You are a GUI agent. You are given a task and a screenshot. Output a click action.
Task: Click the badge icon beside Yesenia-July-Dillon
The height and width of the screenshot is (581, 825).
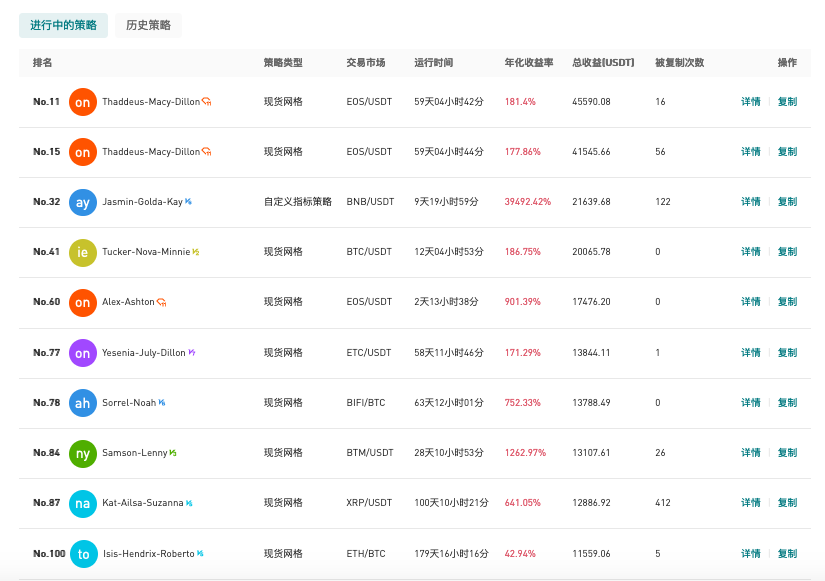(x=192, y=353)
